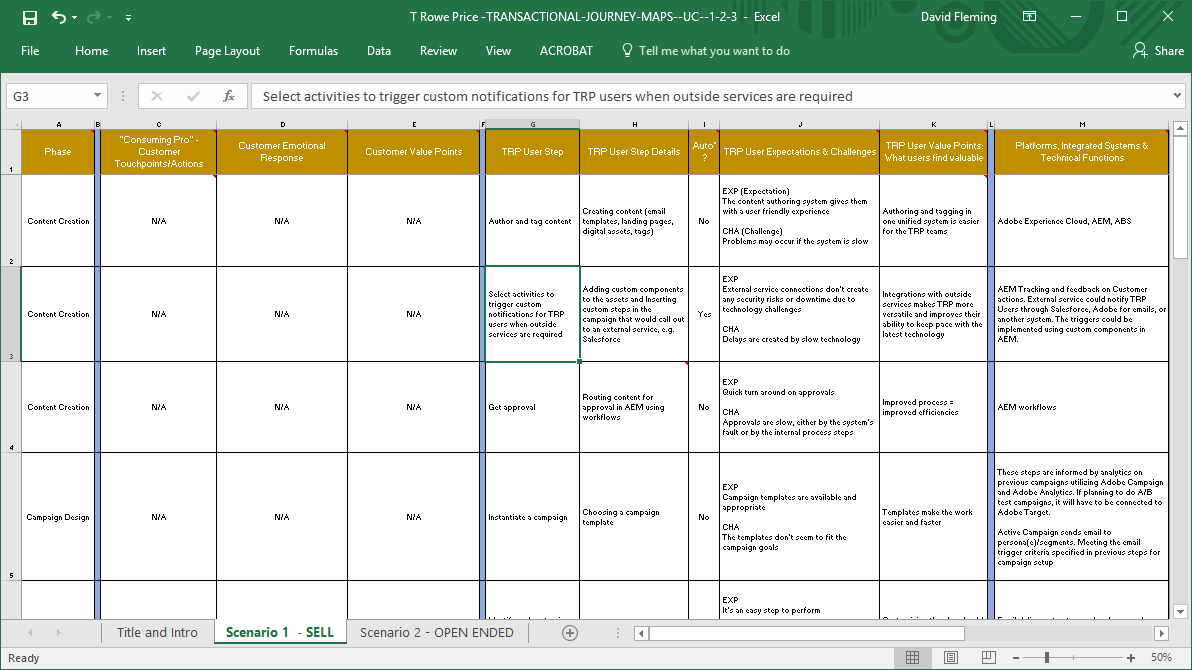The image size is (1192, 670).
Task: Click the Share person icon
Action: click(x=1140, y=50)
